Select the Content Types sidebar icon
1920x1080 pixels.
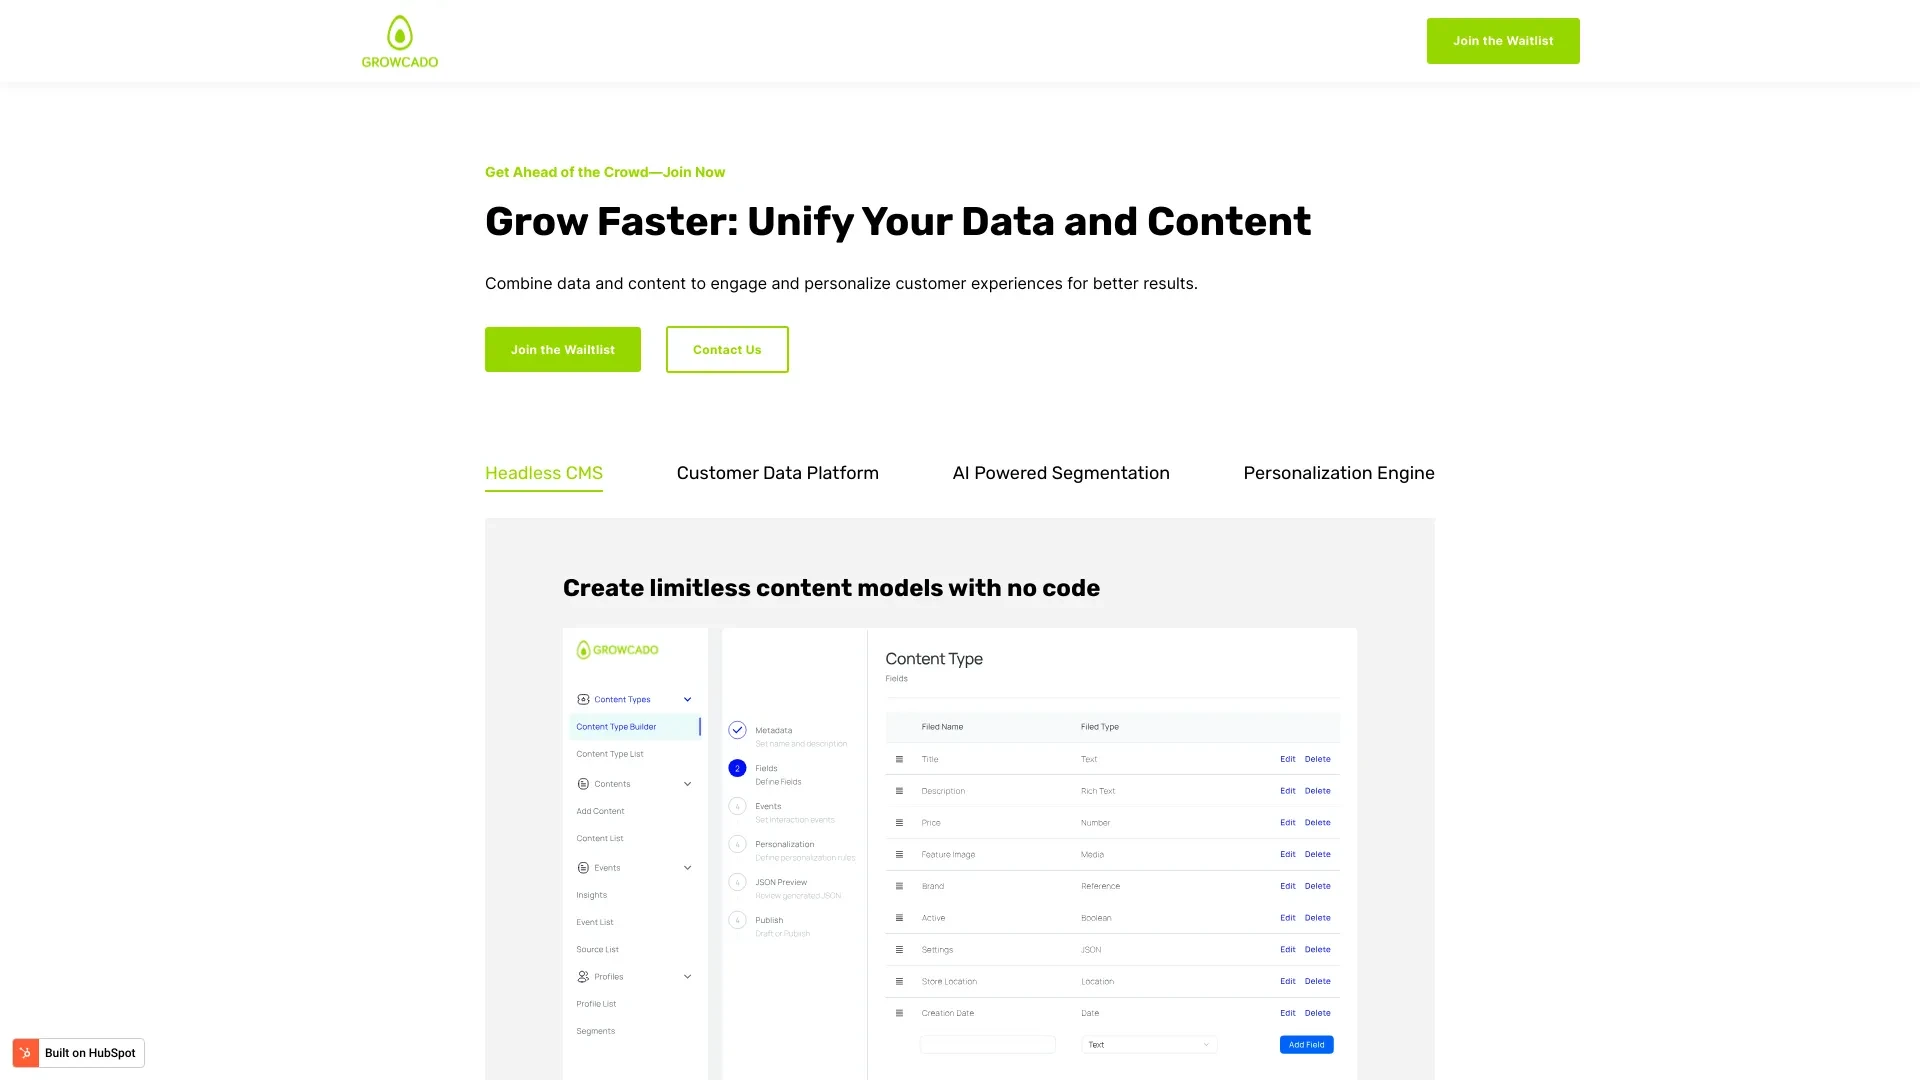(583, 699)
